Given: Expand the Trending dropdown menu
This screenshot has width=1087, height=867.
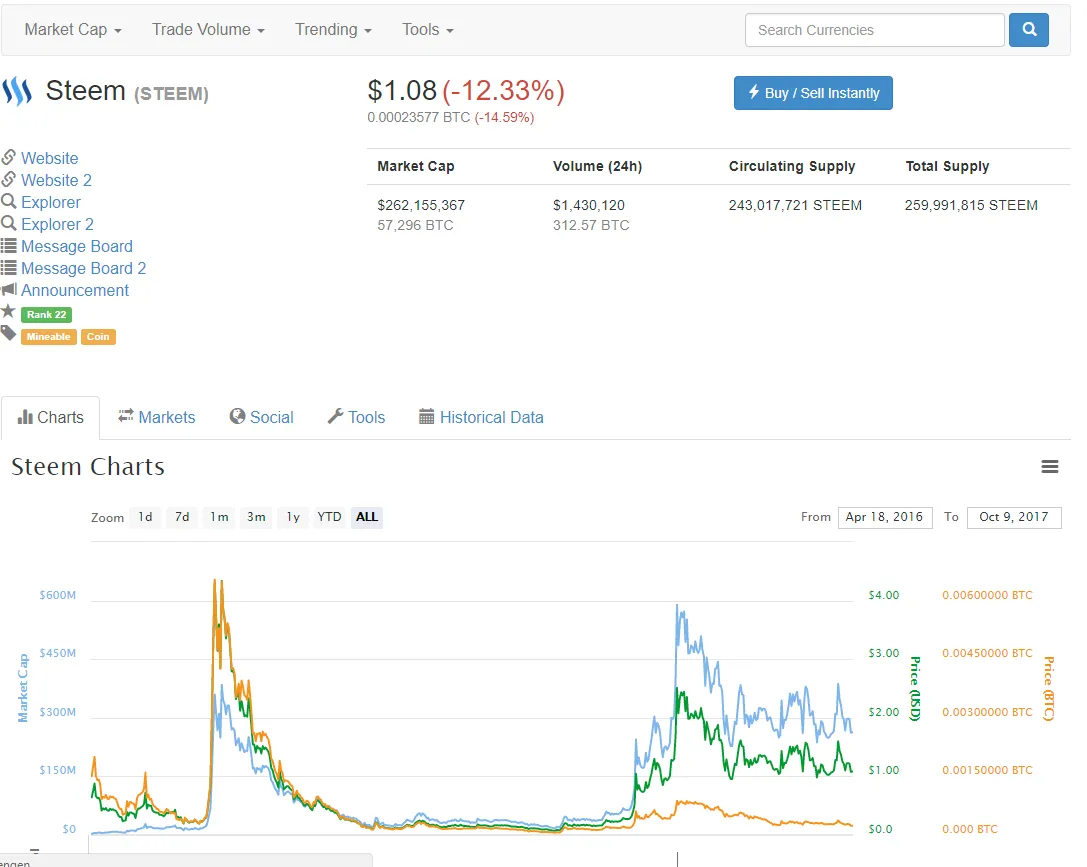Looking at the screenshot, I should point(333,30).
